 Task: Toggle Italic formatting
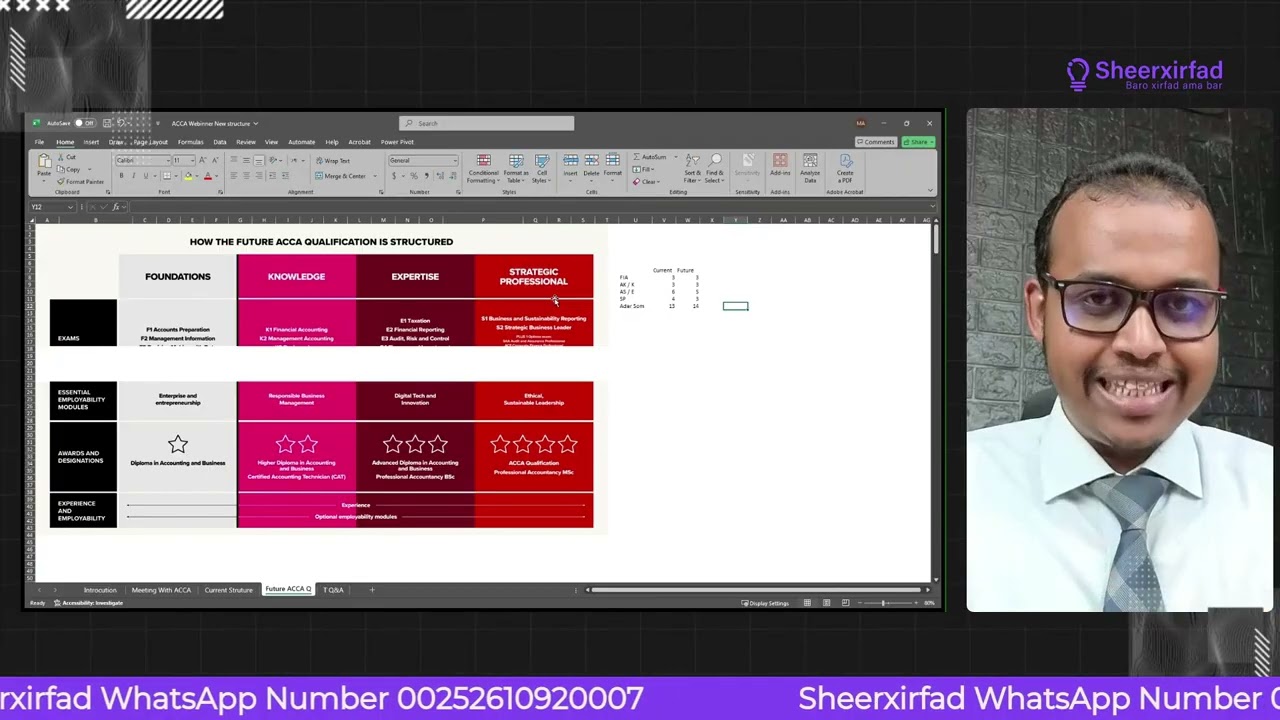click(133, 177)
